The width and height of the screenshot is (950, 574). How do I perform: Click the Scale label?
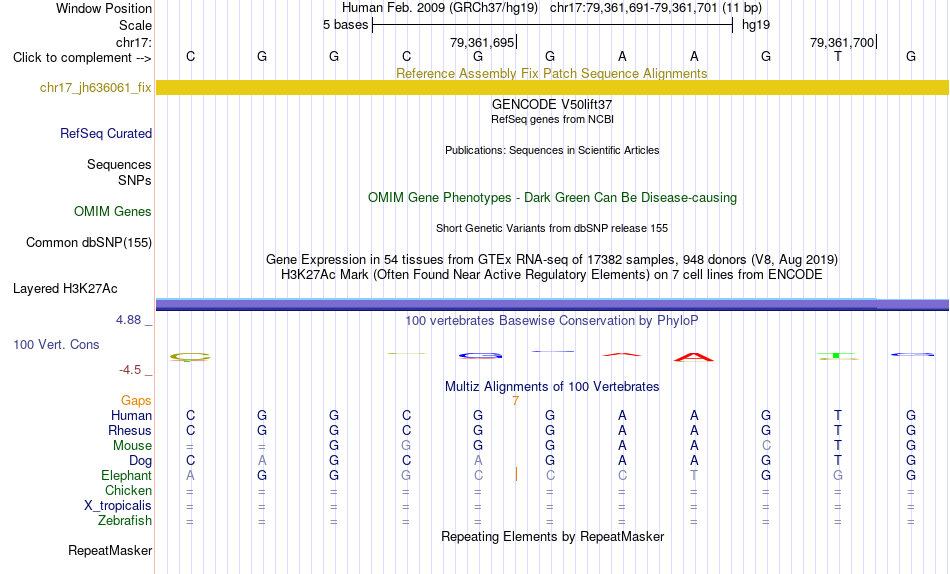pos(135,25)
